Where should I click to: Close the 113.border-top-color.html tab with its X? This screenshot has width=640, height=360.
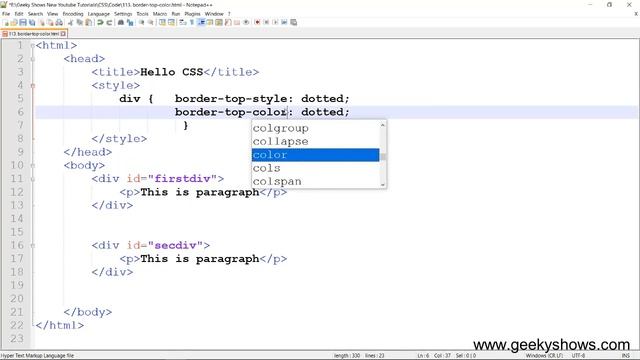[x=63, y=34]
